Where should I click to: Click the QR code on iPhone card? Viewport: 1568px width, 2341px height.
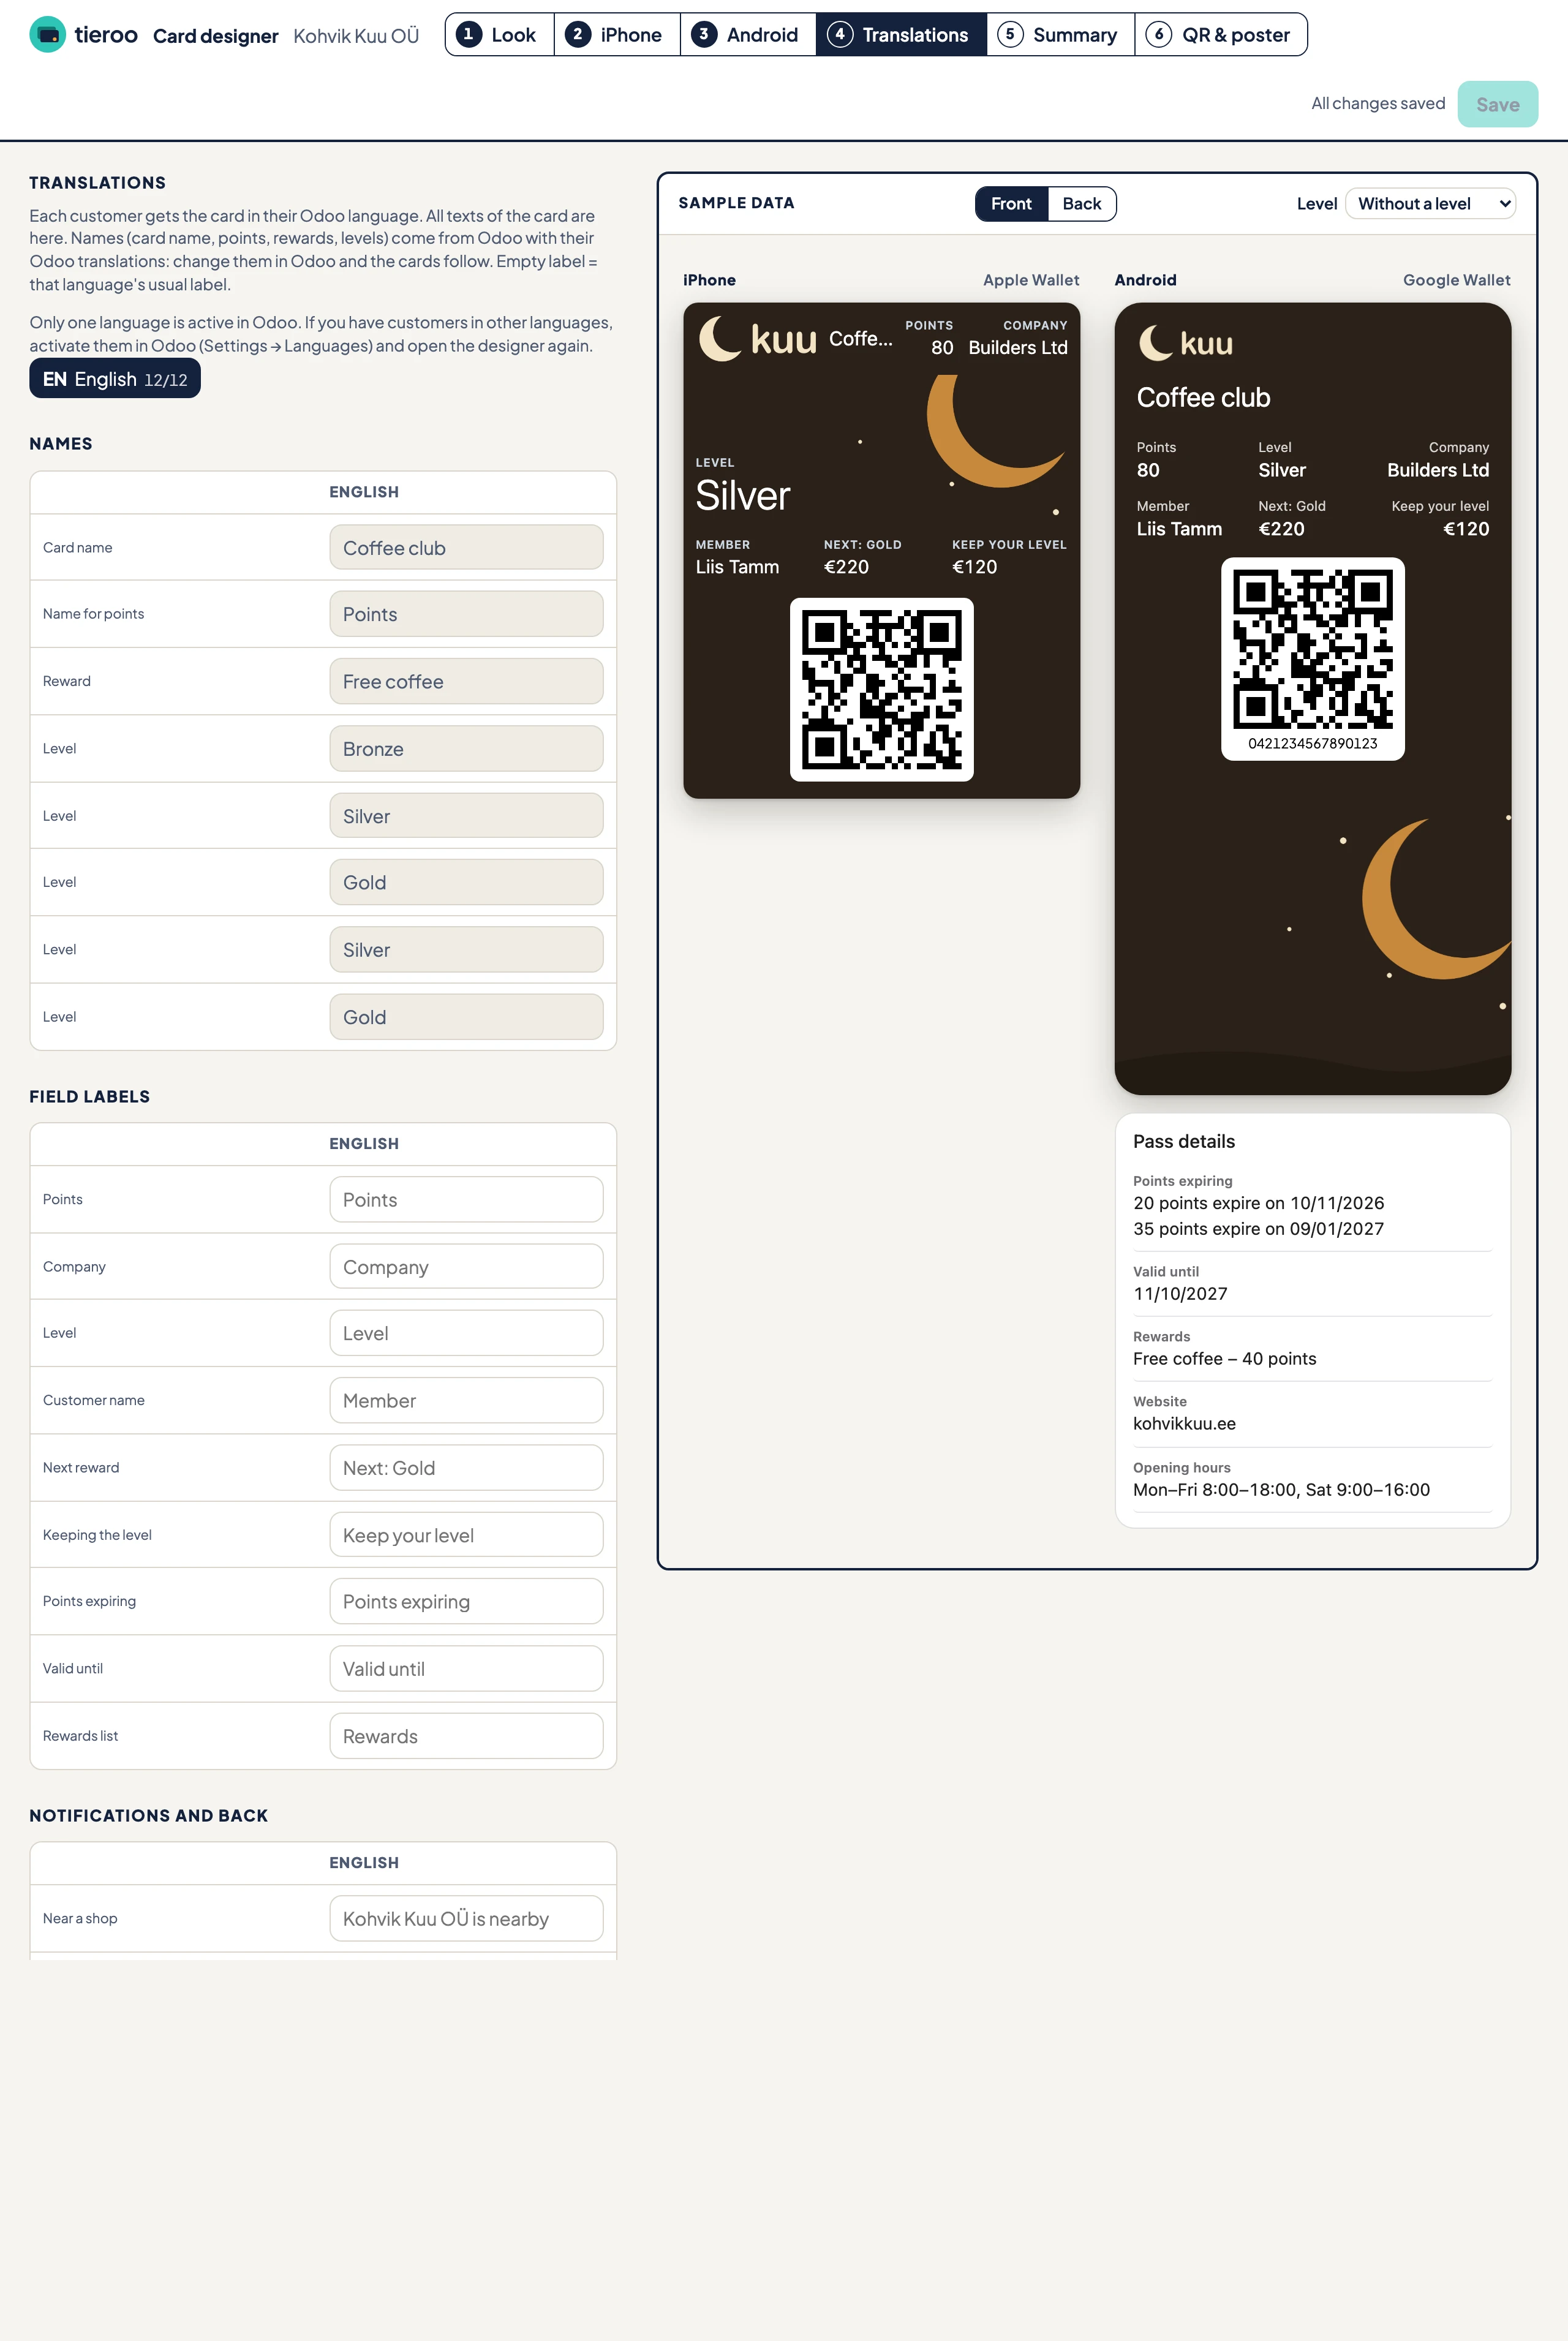pos(881,690)
